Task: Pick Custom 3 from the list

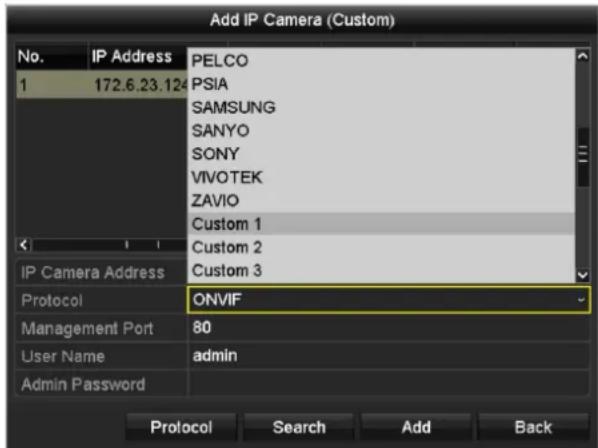Action: 381,270
